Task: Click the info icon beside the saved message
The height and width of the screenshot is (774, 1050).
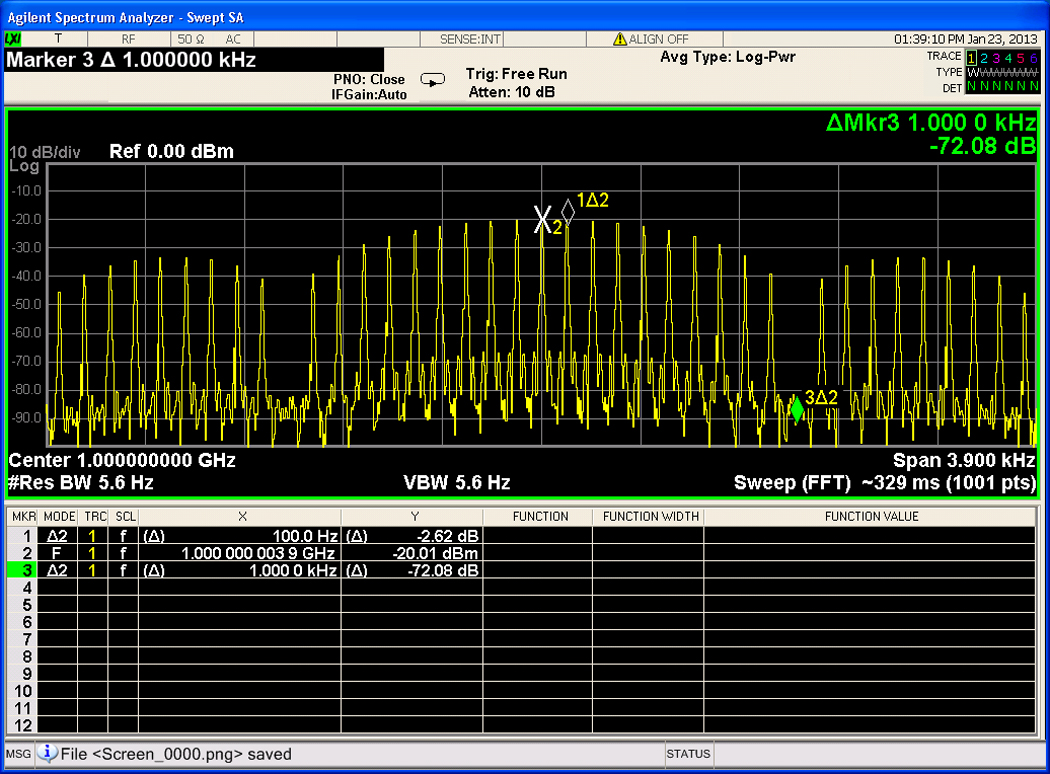Action: [x=47, y=753]
